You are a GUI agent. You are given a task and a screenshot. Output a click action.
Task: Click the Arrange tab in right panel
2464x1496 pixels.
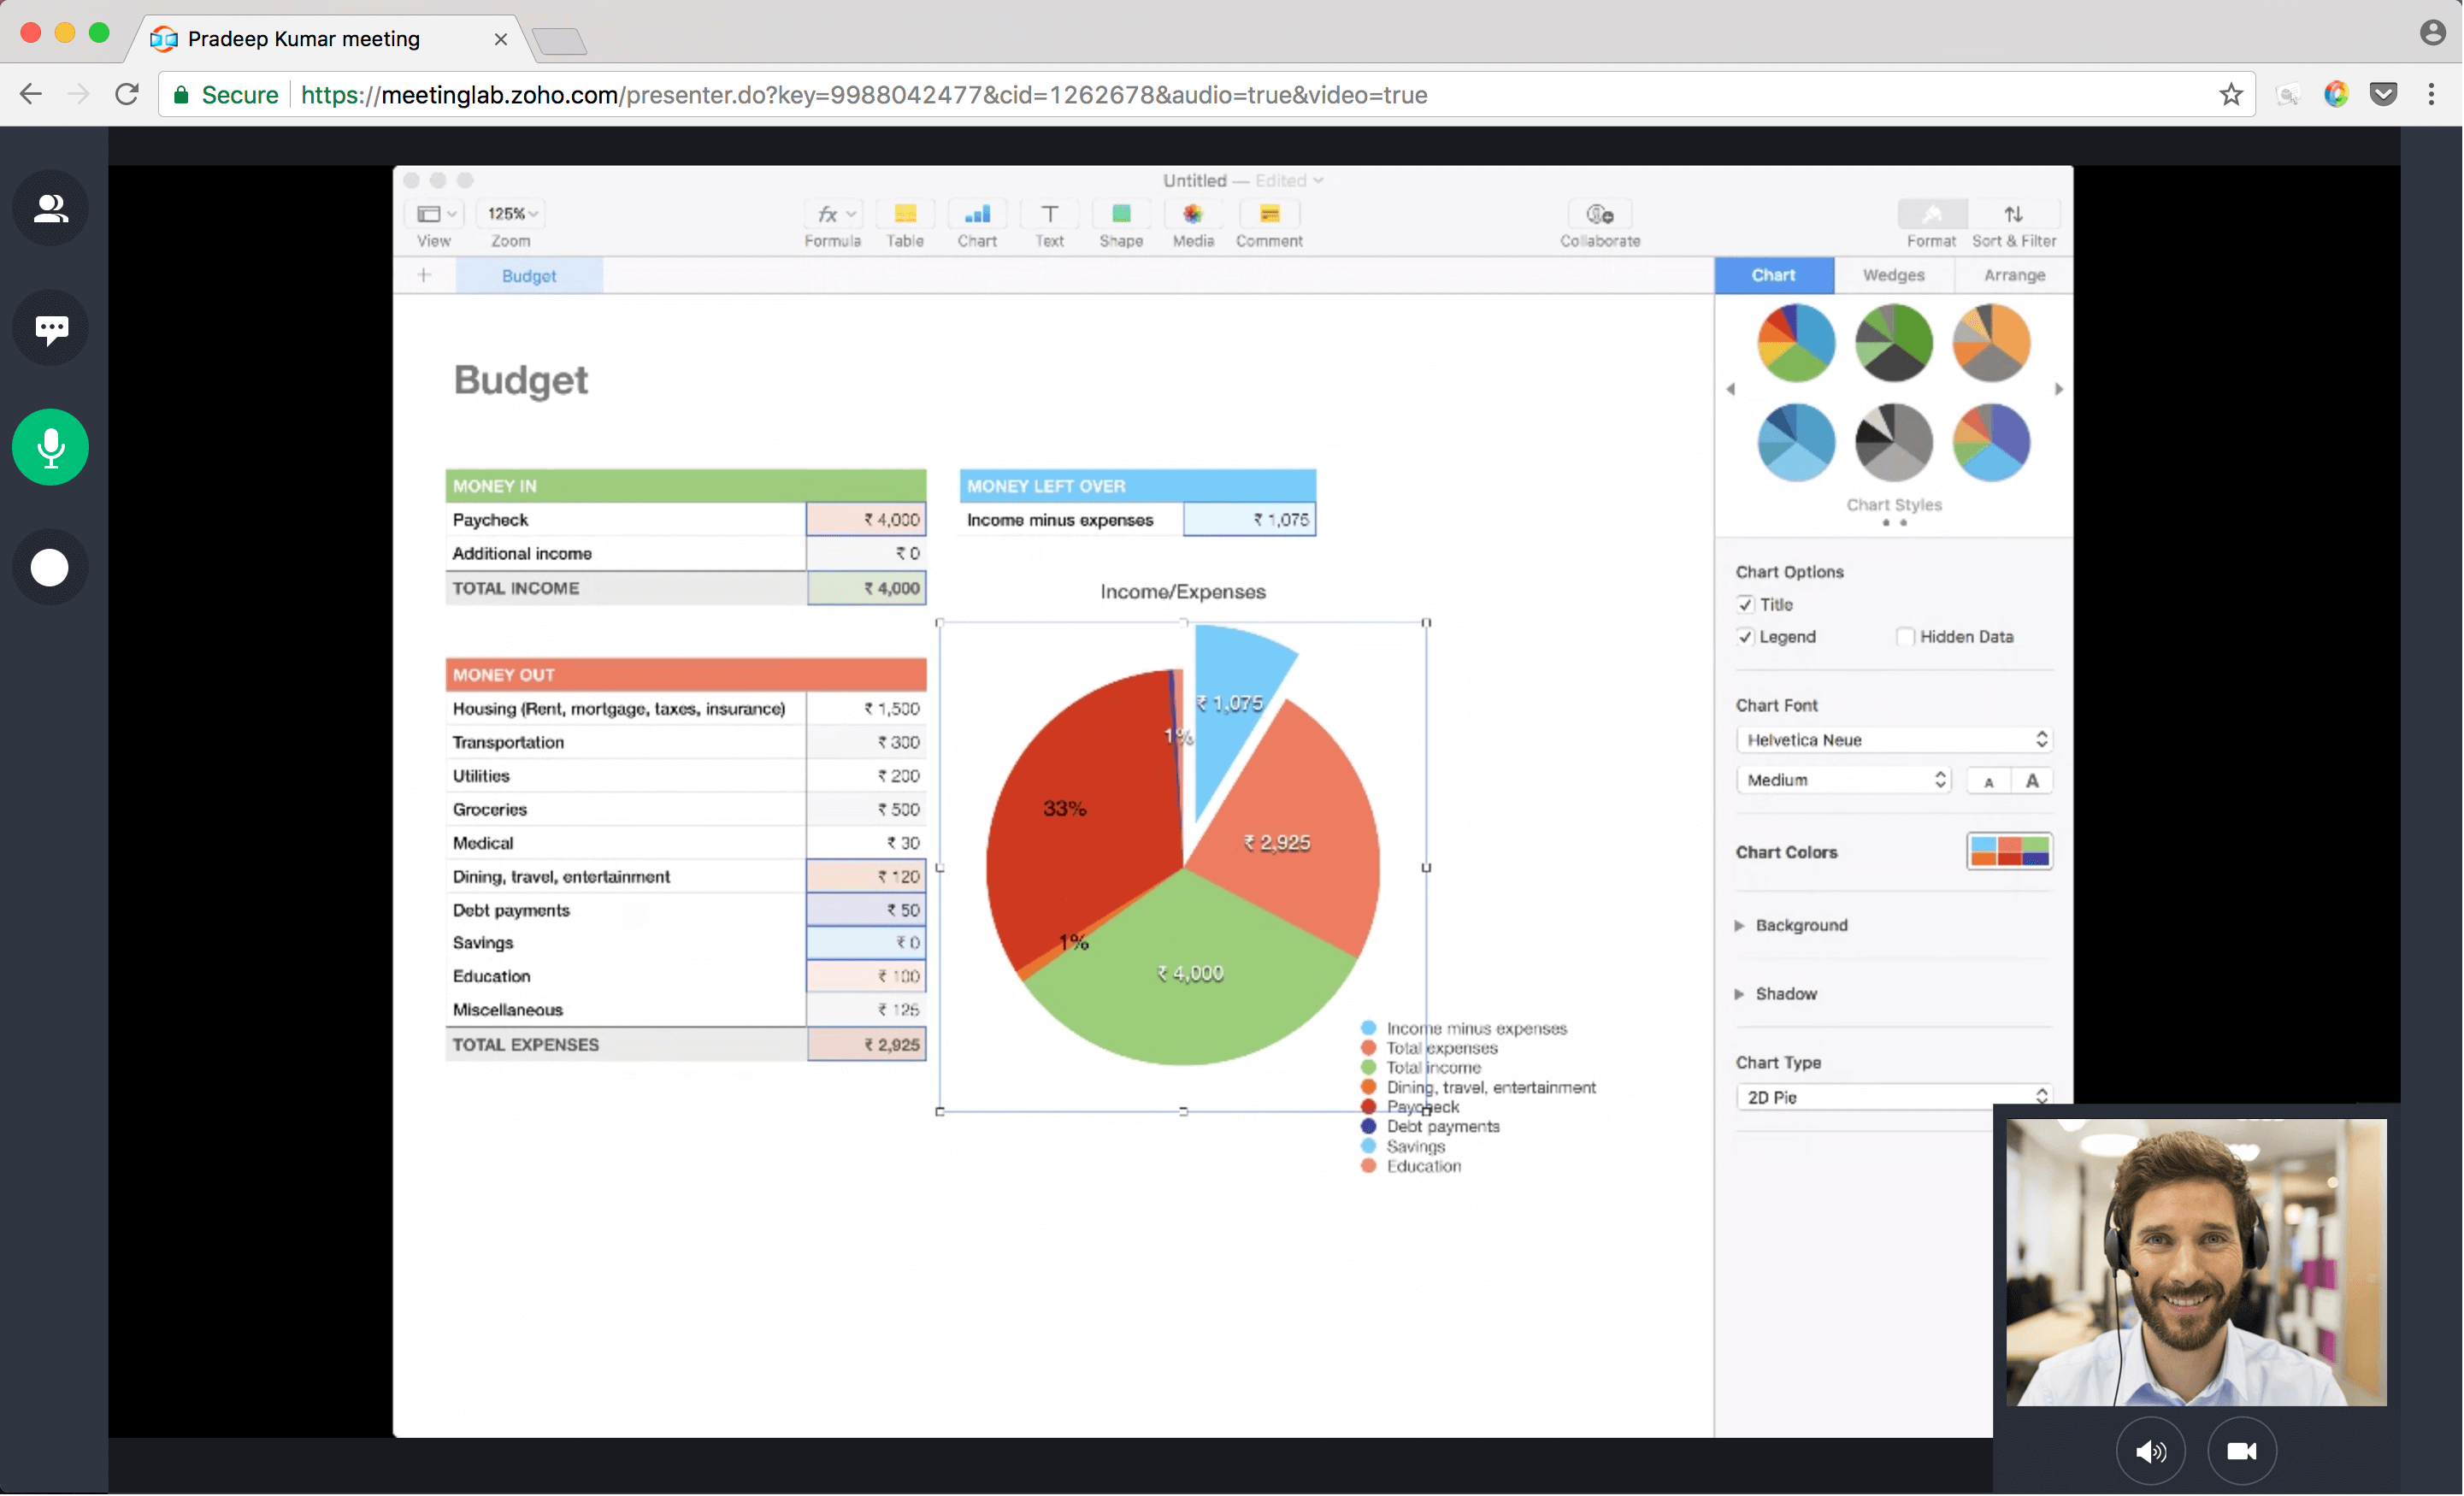point(2013,274)
